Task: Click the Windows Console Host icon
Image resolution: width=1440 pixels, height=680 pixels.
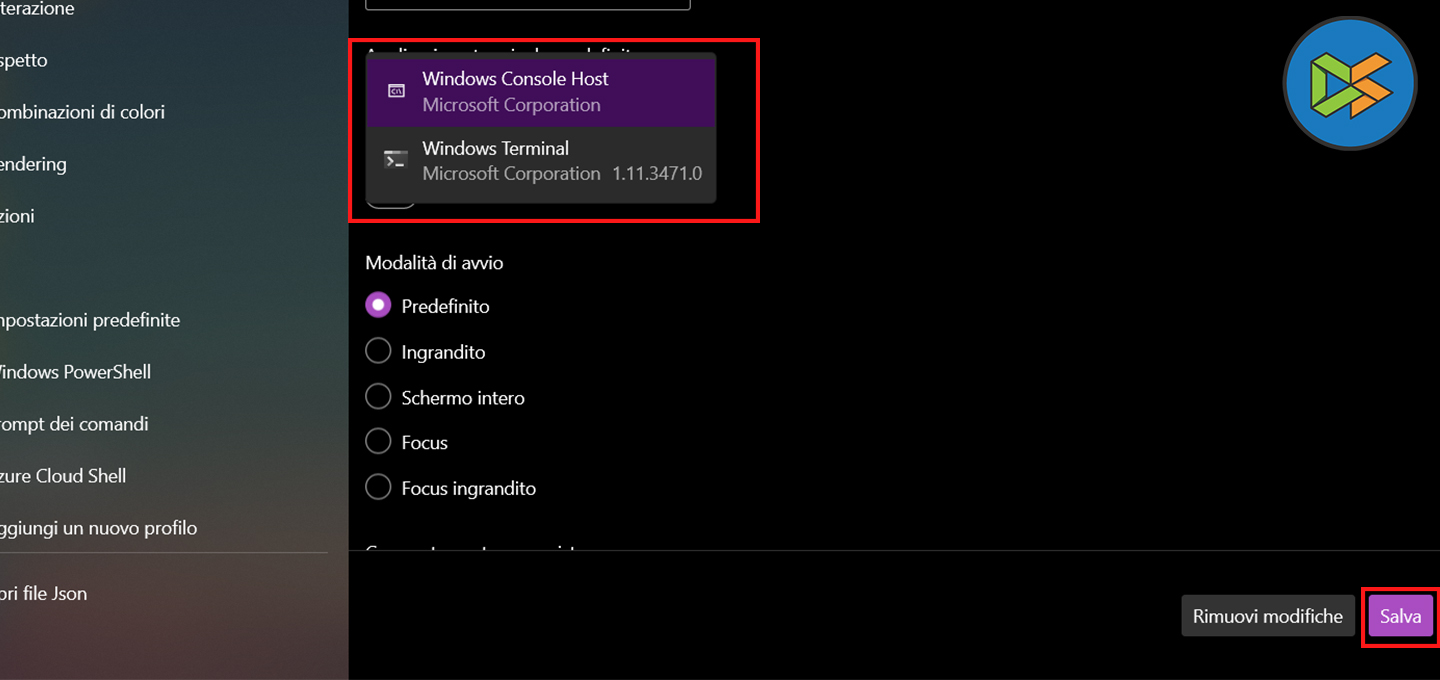Action: click(x=397, y=91)
